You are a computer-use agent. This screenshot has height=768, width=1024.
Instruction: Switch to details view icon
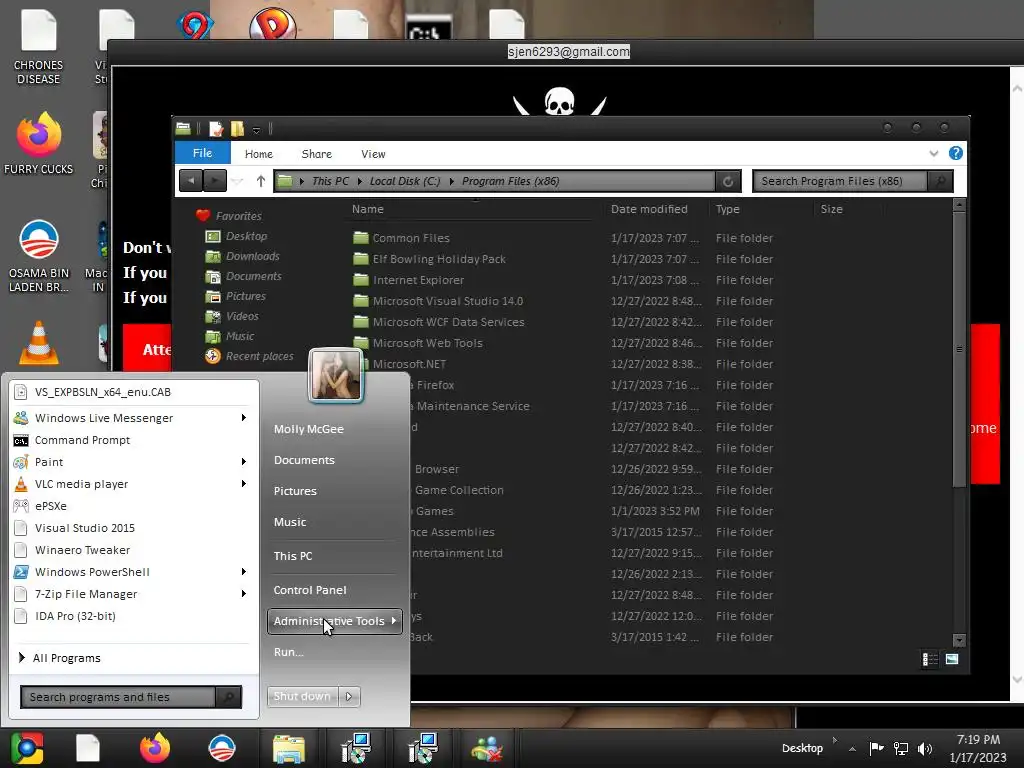click(x=929, y=660)
